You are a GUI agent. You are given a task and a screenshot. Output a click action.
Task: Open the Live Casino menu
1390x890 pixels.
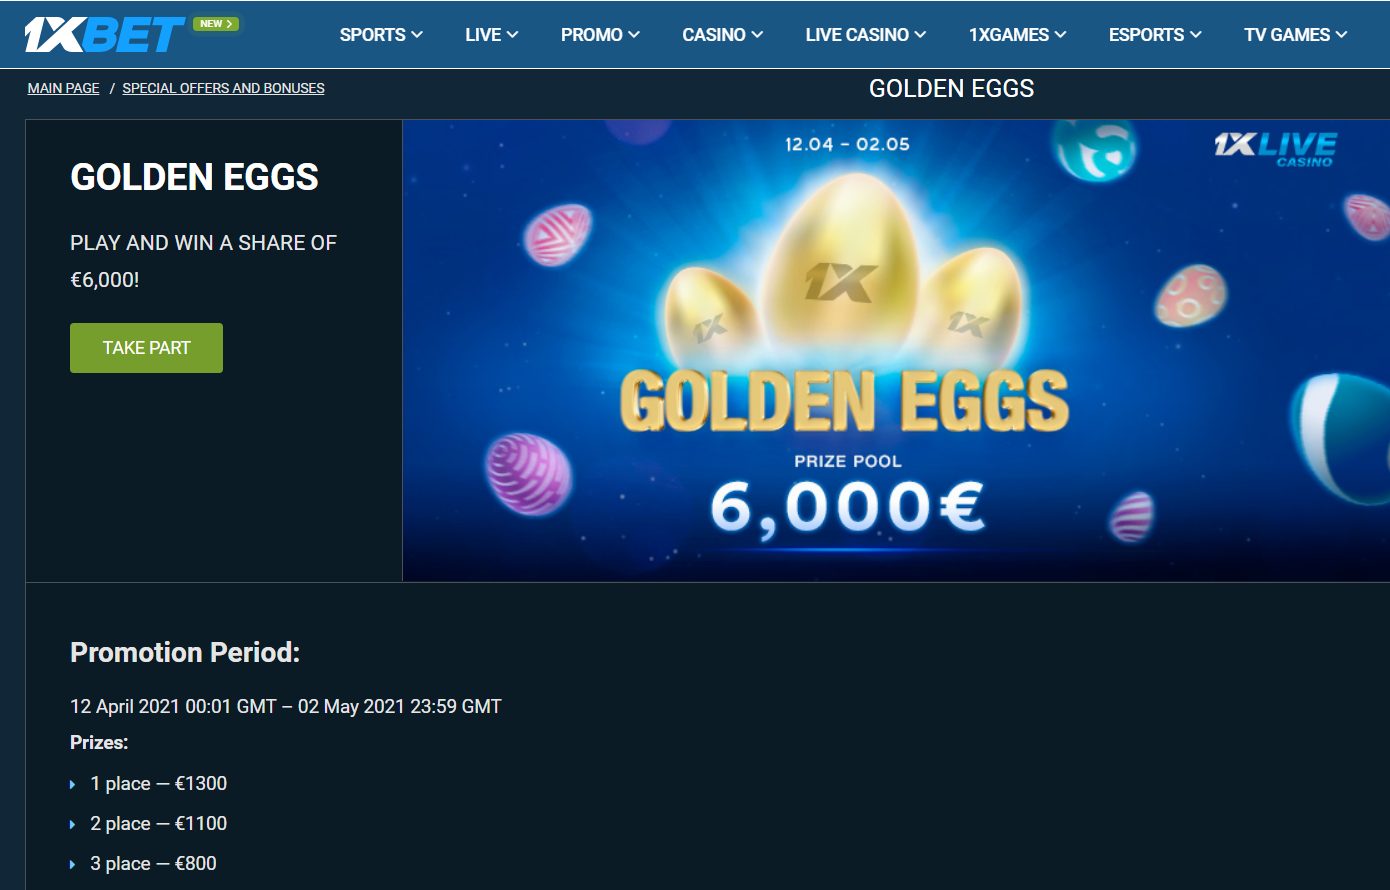(x=866, y=34)
